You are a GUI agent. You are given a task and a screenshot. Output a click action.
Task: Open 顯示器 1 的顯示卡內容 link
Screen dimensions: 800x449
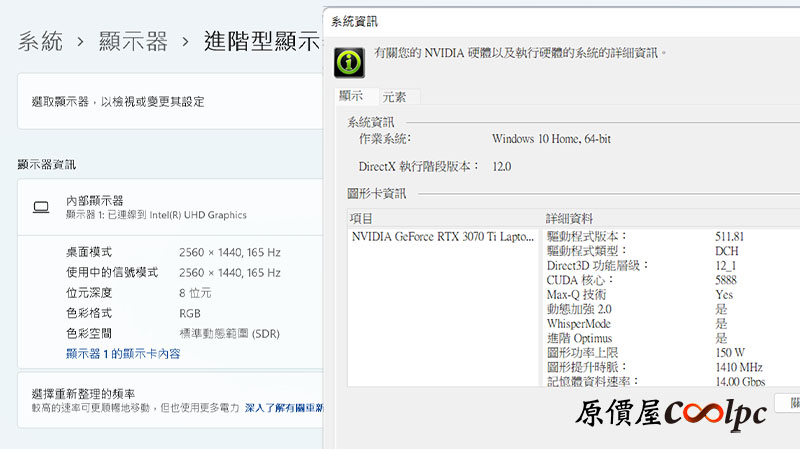pos(123,354)
